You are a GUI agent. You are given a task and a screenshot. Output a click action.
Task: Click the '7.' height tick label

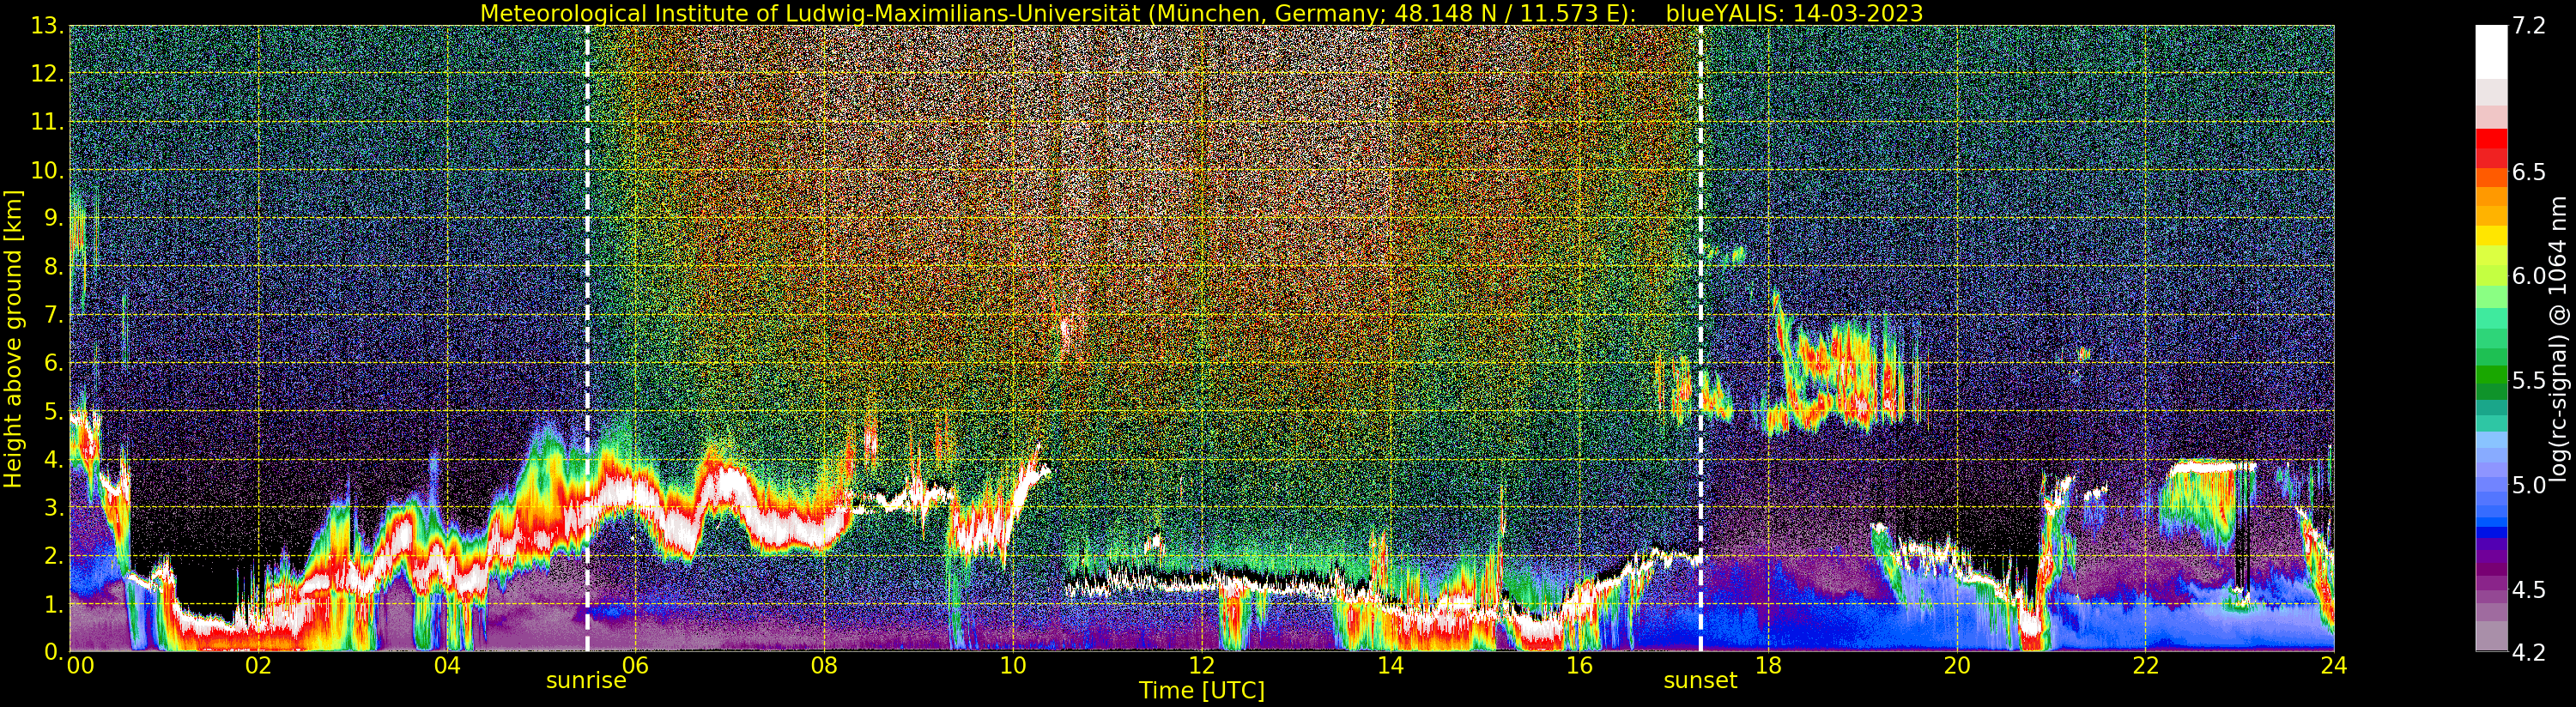click(52, 315)
